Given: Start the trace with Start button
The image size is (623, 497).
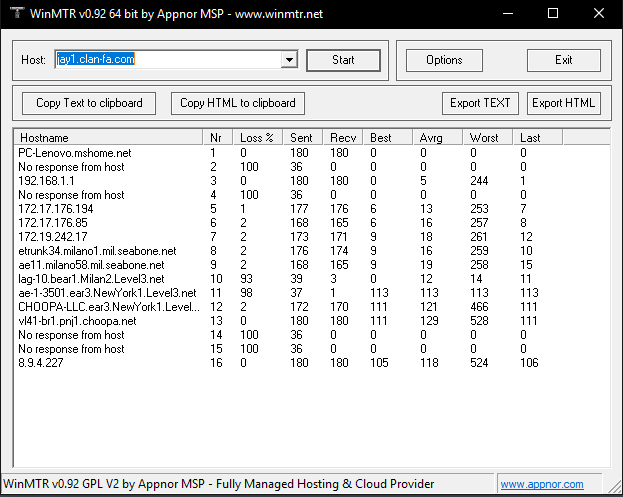Looking at the screenshot, I should tap(343, 60).
